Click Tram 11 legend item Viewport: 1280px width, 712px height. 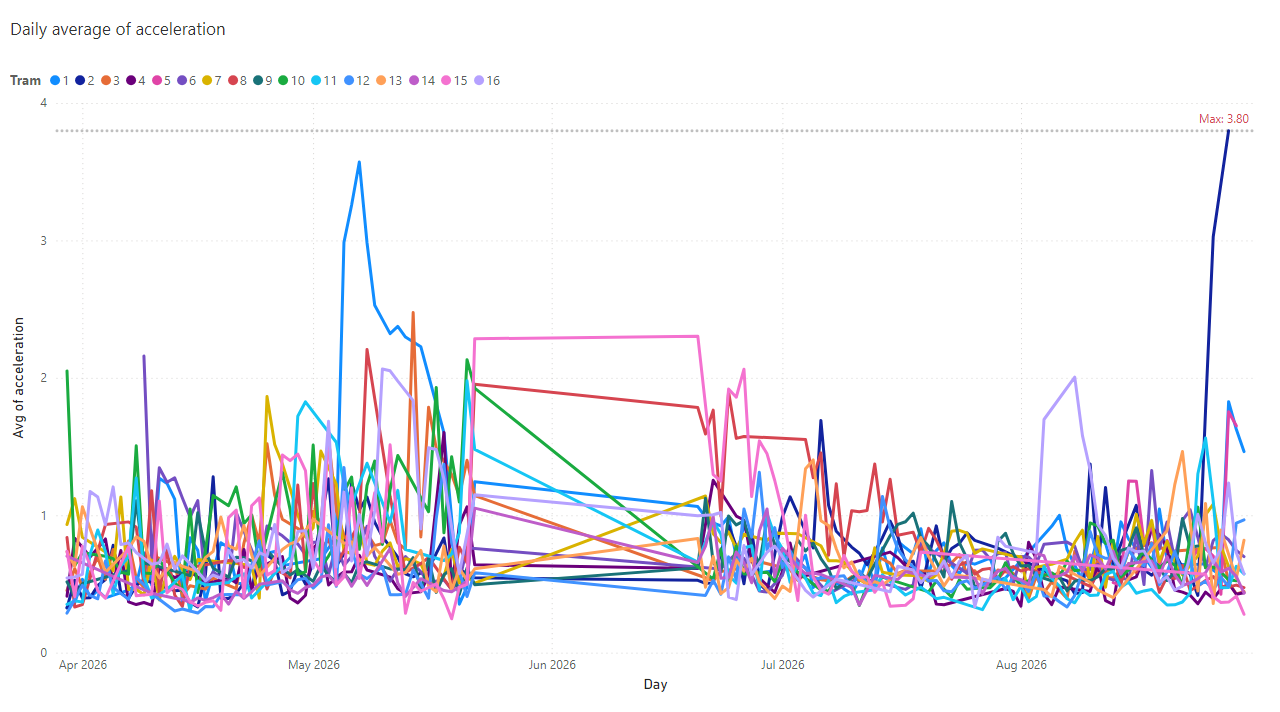pyautogui.click(x=322, y=80)
